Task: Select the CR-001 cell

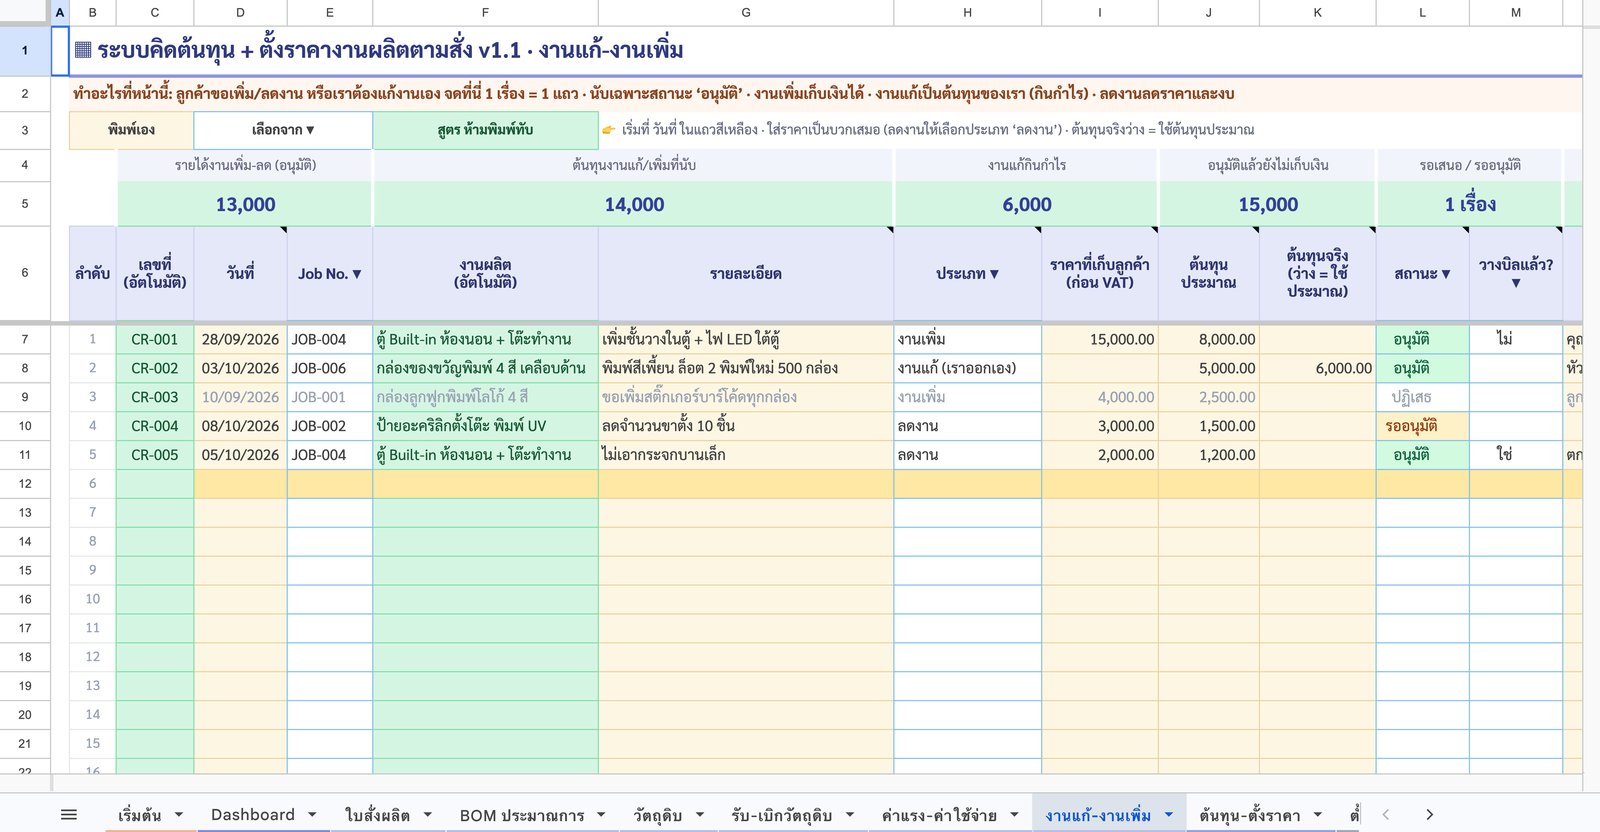Action: (155, 339)
